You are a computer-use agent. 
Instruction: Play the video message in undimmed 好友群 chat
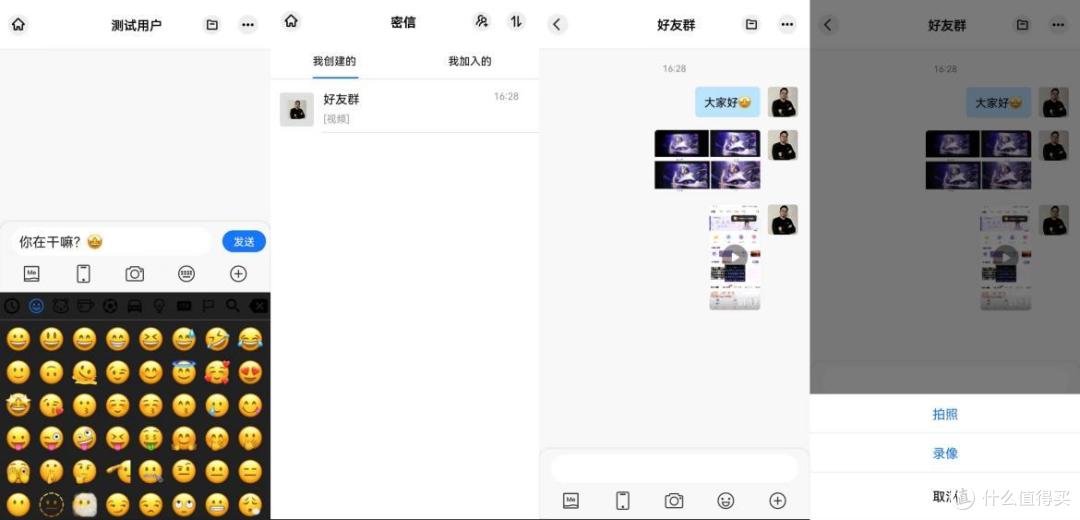click(735, 257)
